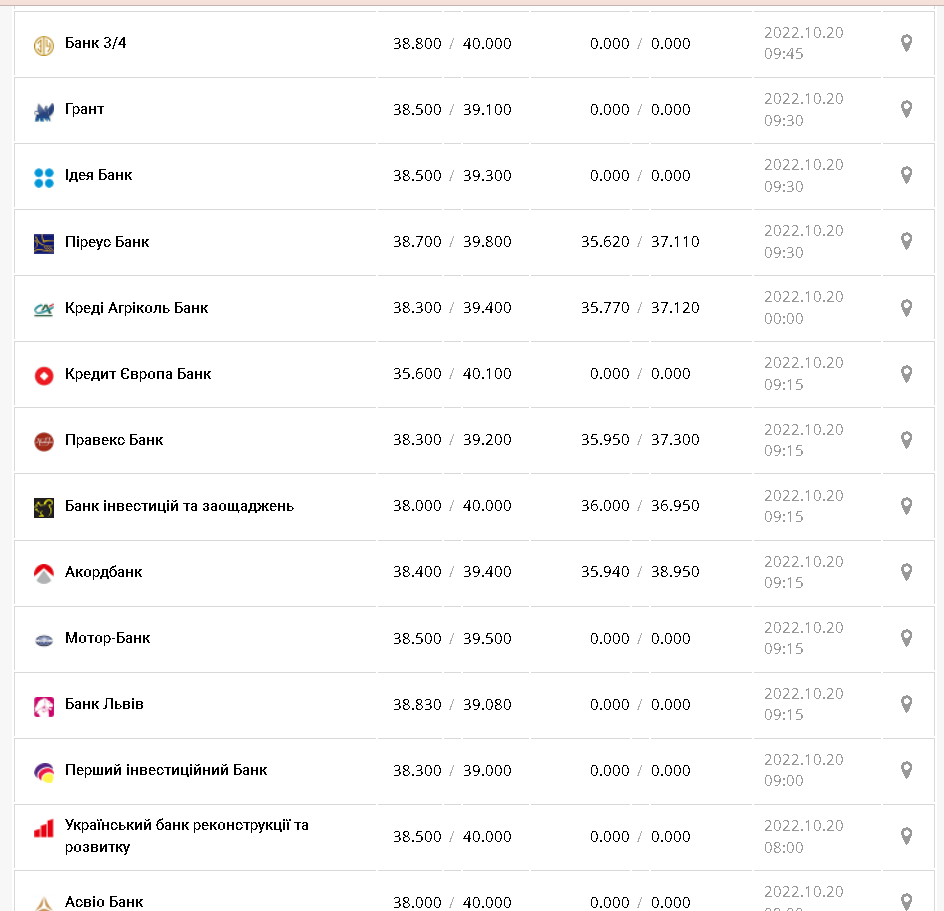Click the Акордбанк name link
Image resolution: width=944 pixels, height=911 pixels.
point(103,572)
